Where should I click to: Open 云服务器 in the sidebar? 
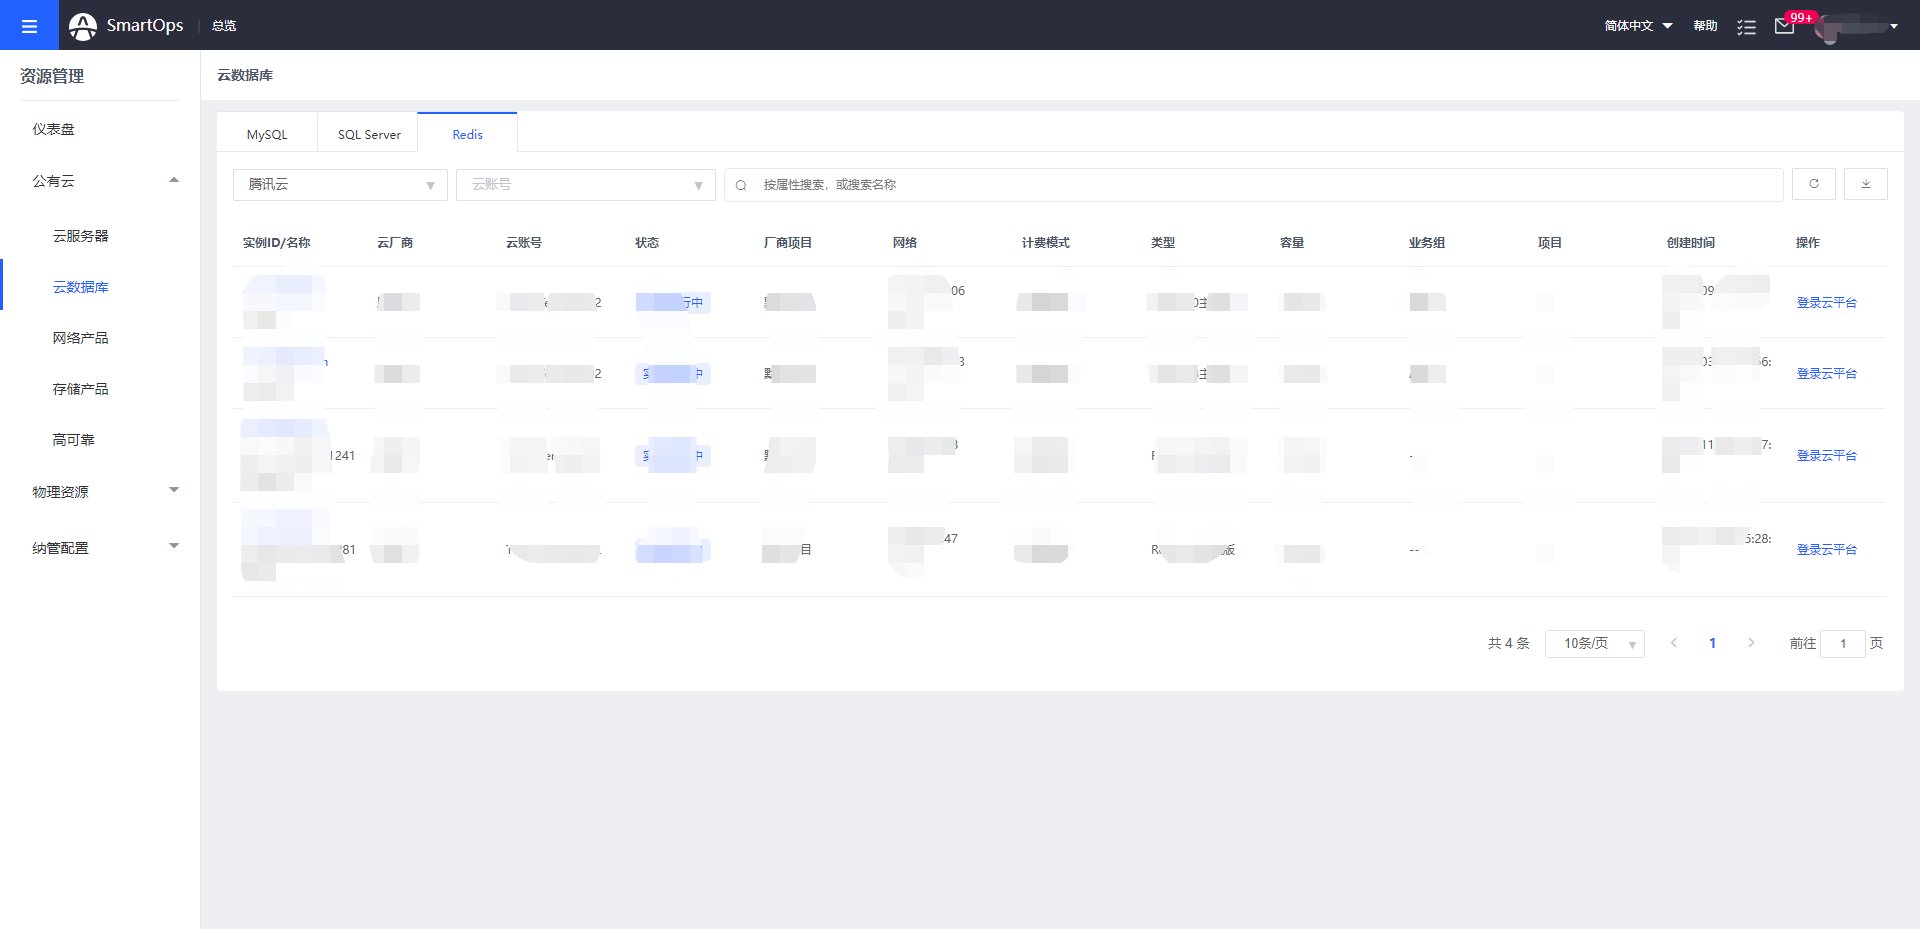click(81, 236)
